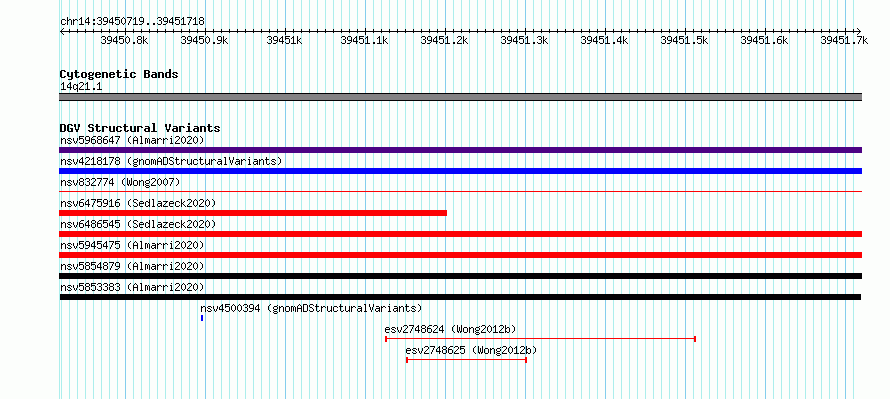Click the DGV Structural Variants track title
Image resolution: width=890 pixels, height=399 pixels.
(140, 128)
